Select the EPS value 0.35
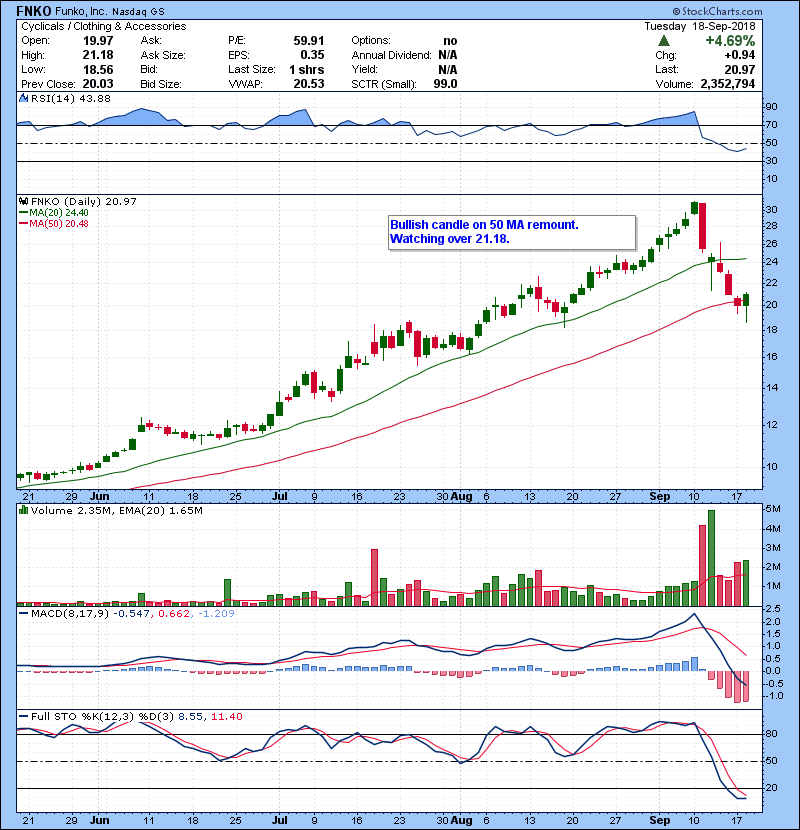The height and width of the screenshot is (830, 800). pos(312,55)
